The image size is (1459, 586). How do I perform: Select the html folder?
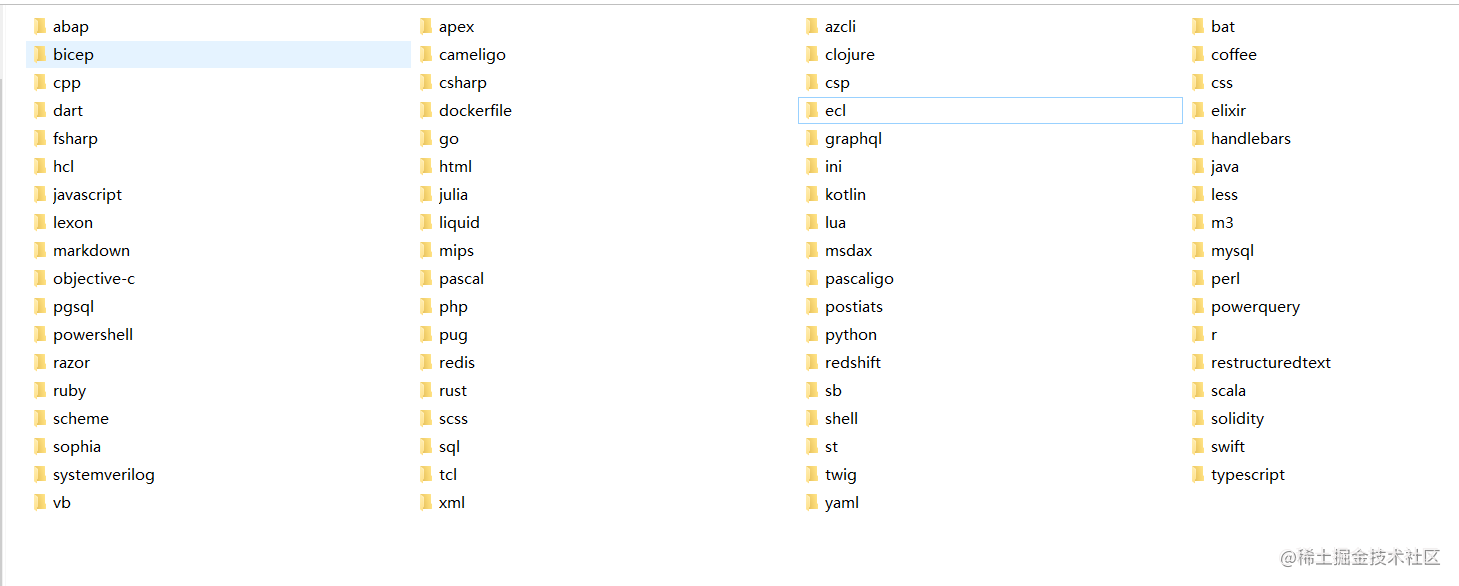pos(455,167)
